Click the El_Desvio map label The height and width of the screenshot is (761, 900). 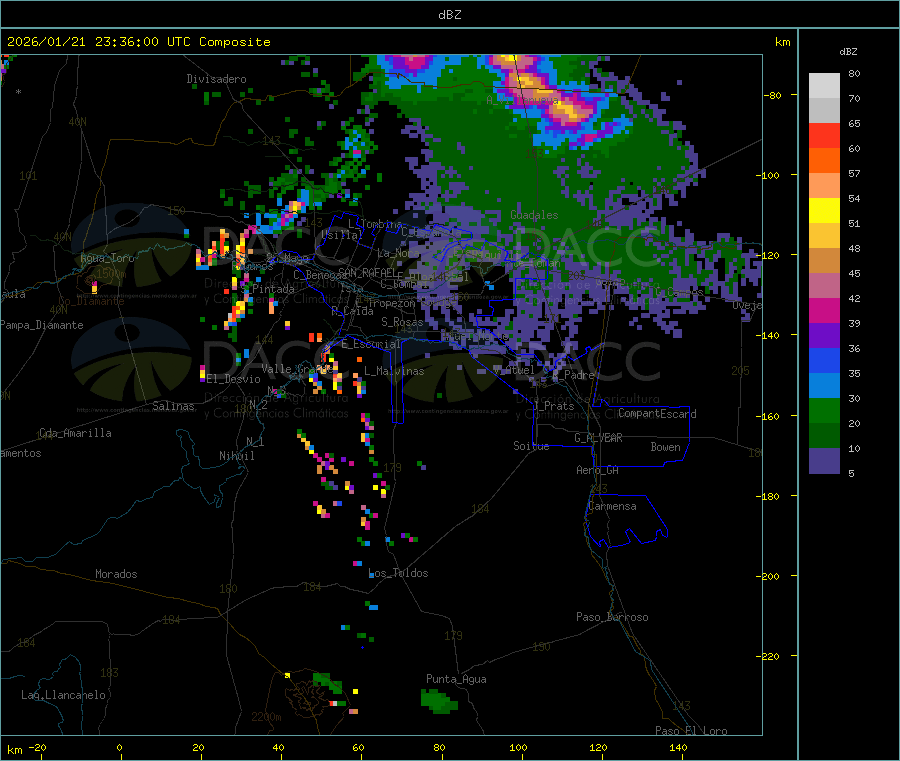tap(233, 379)
